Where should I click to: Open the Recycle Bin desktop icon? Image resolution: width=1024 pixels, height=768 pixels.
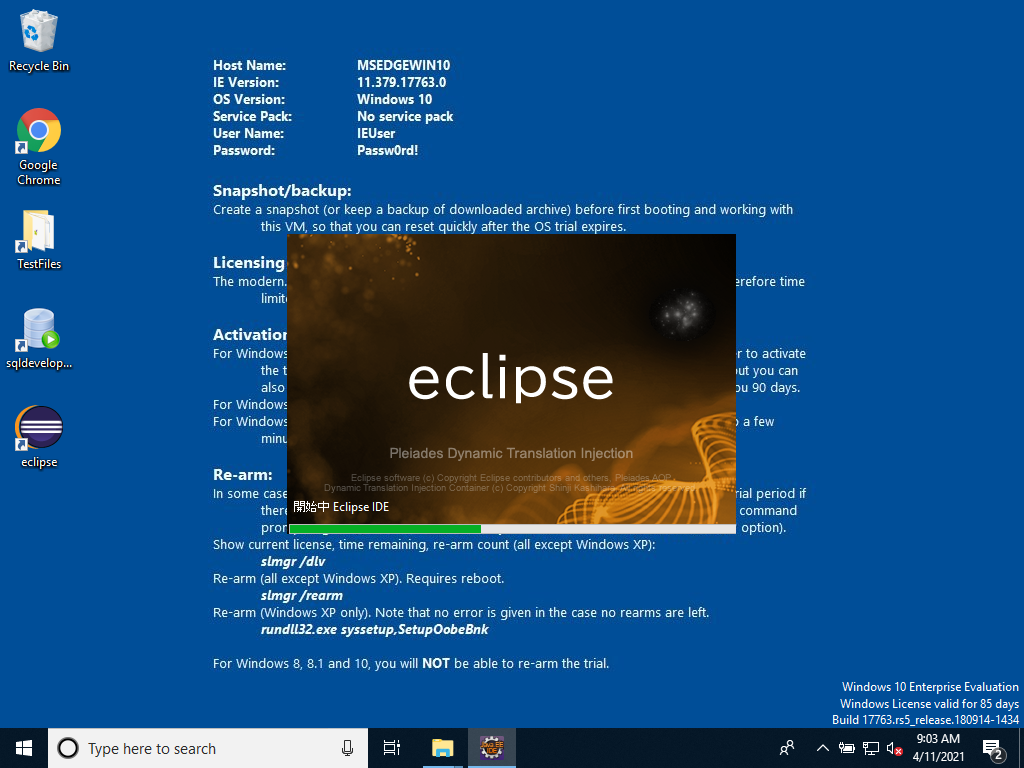39,40
